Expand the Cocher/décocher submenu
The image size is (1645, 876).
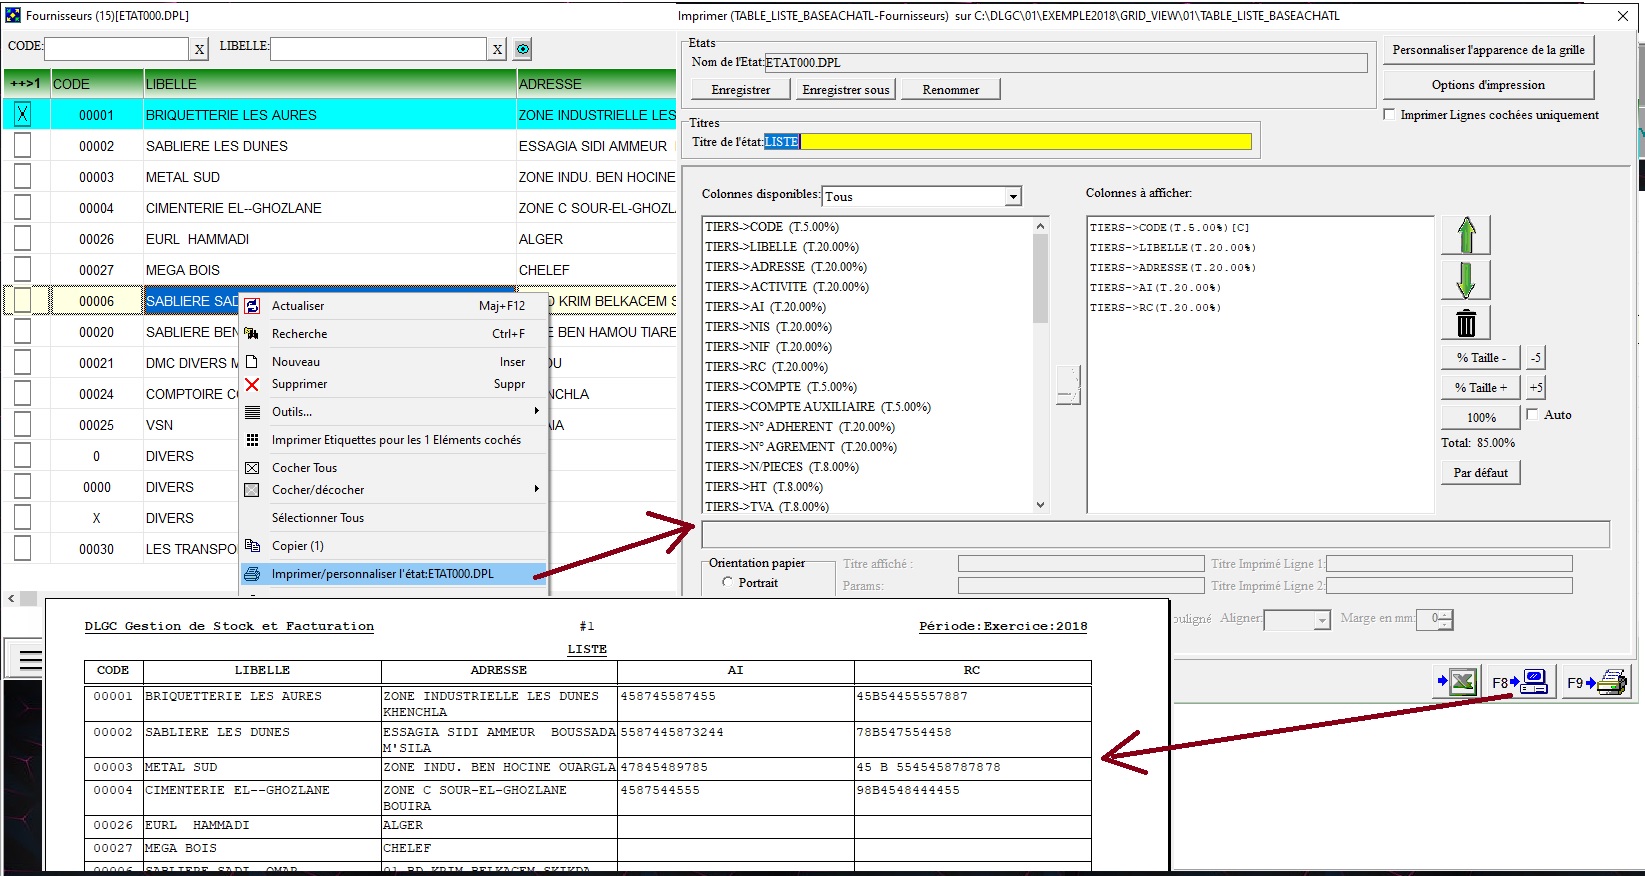point(537,489)
